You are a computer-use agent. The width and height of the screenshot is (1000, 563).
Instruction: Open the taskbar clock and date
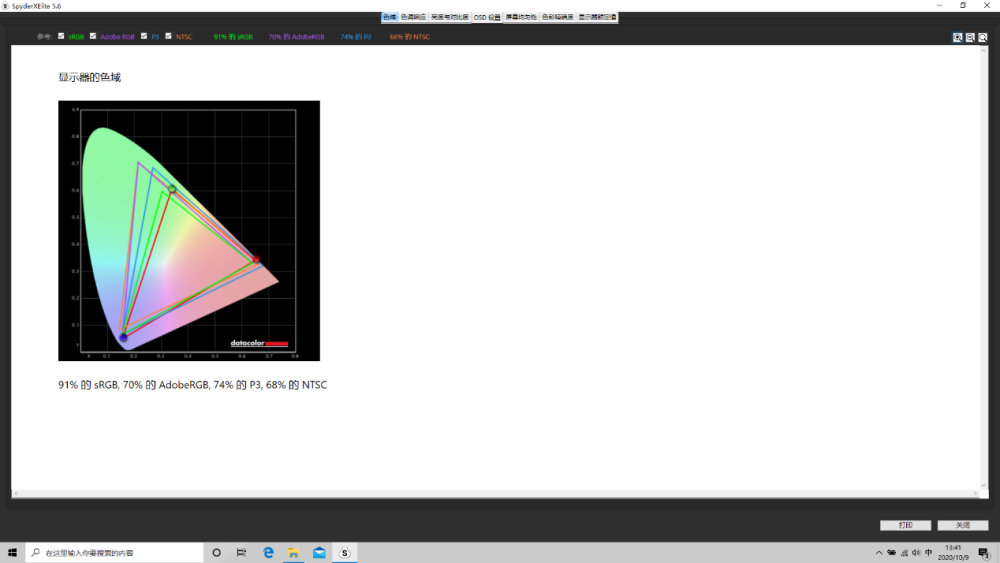(953, 553)
